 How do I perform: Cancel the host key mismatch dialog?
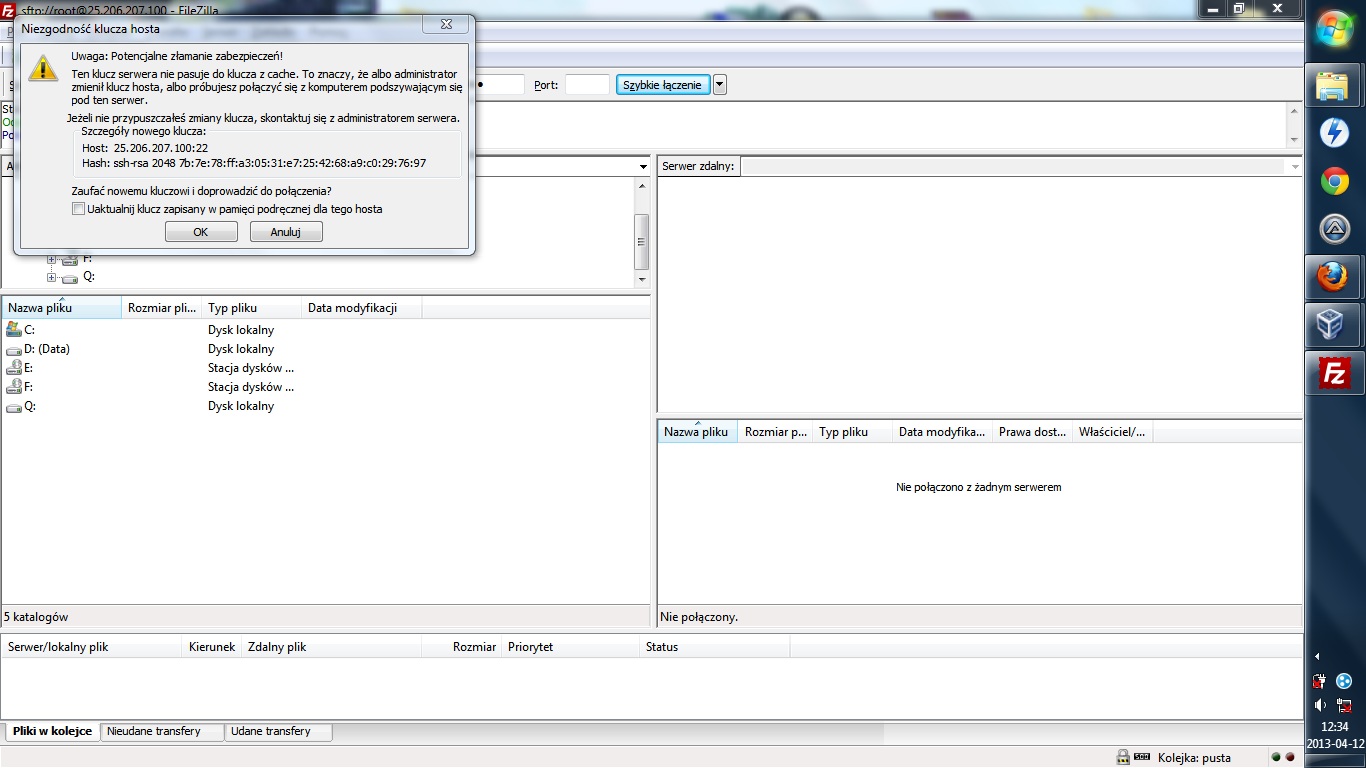tap(286, 232)
